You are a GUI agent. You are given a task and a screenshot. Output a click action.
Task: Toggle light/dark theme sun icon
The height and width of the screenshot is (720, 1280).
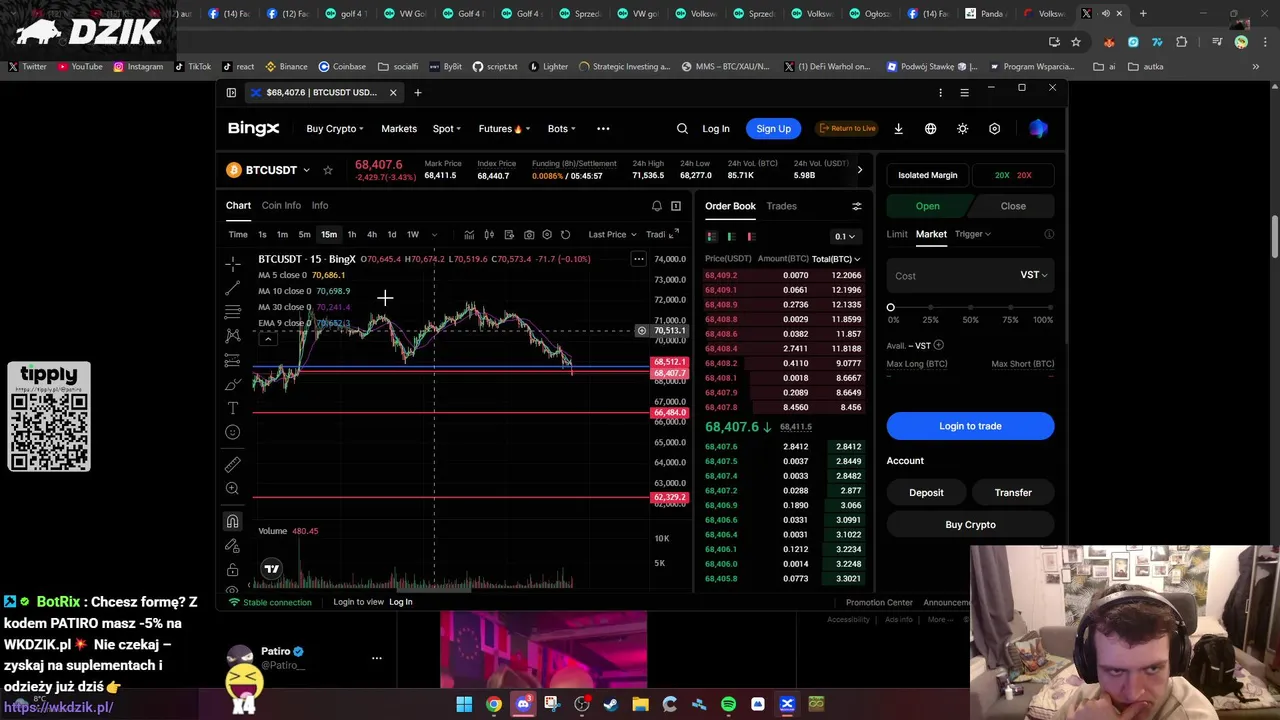[962, 128]
